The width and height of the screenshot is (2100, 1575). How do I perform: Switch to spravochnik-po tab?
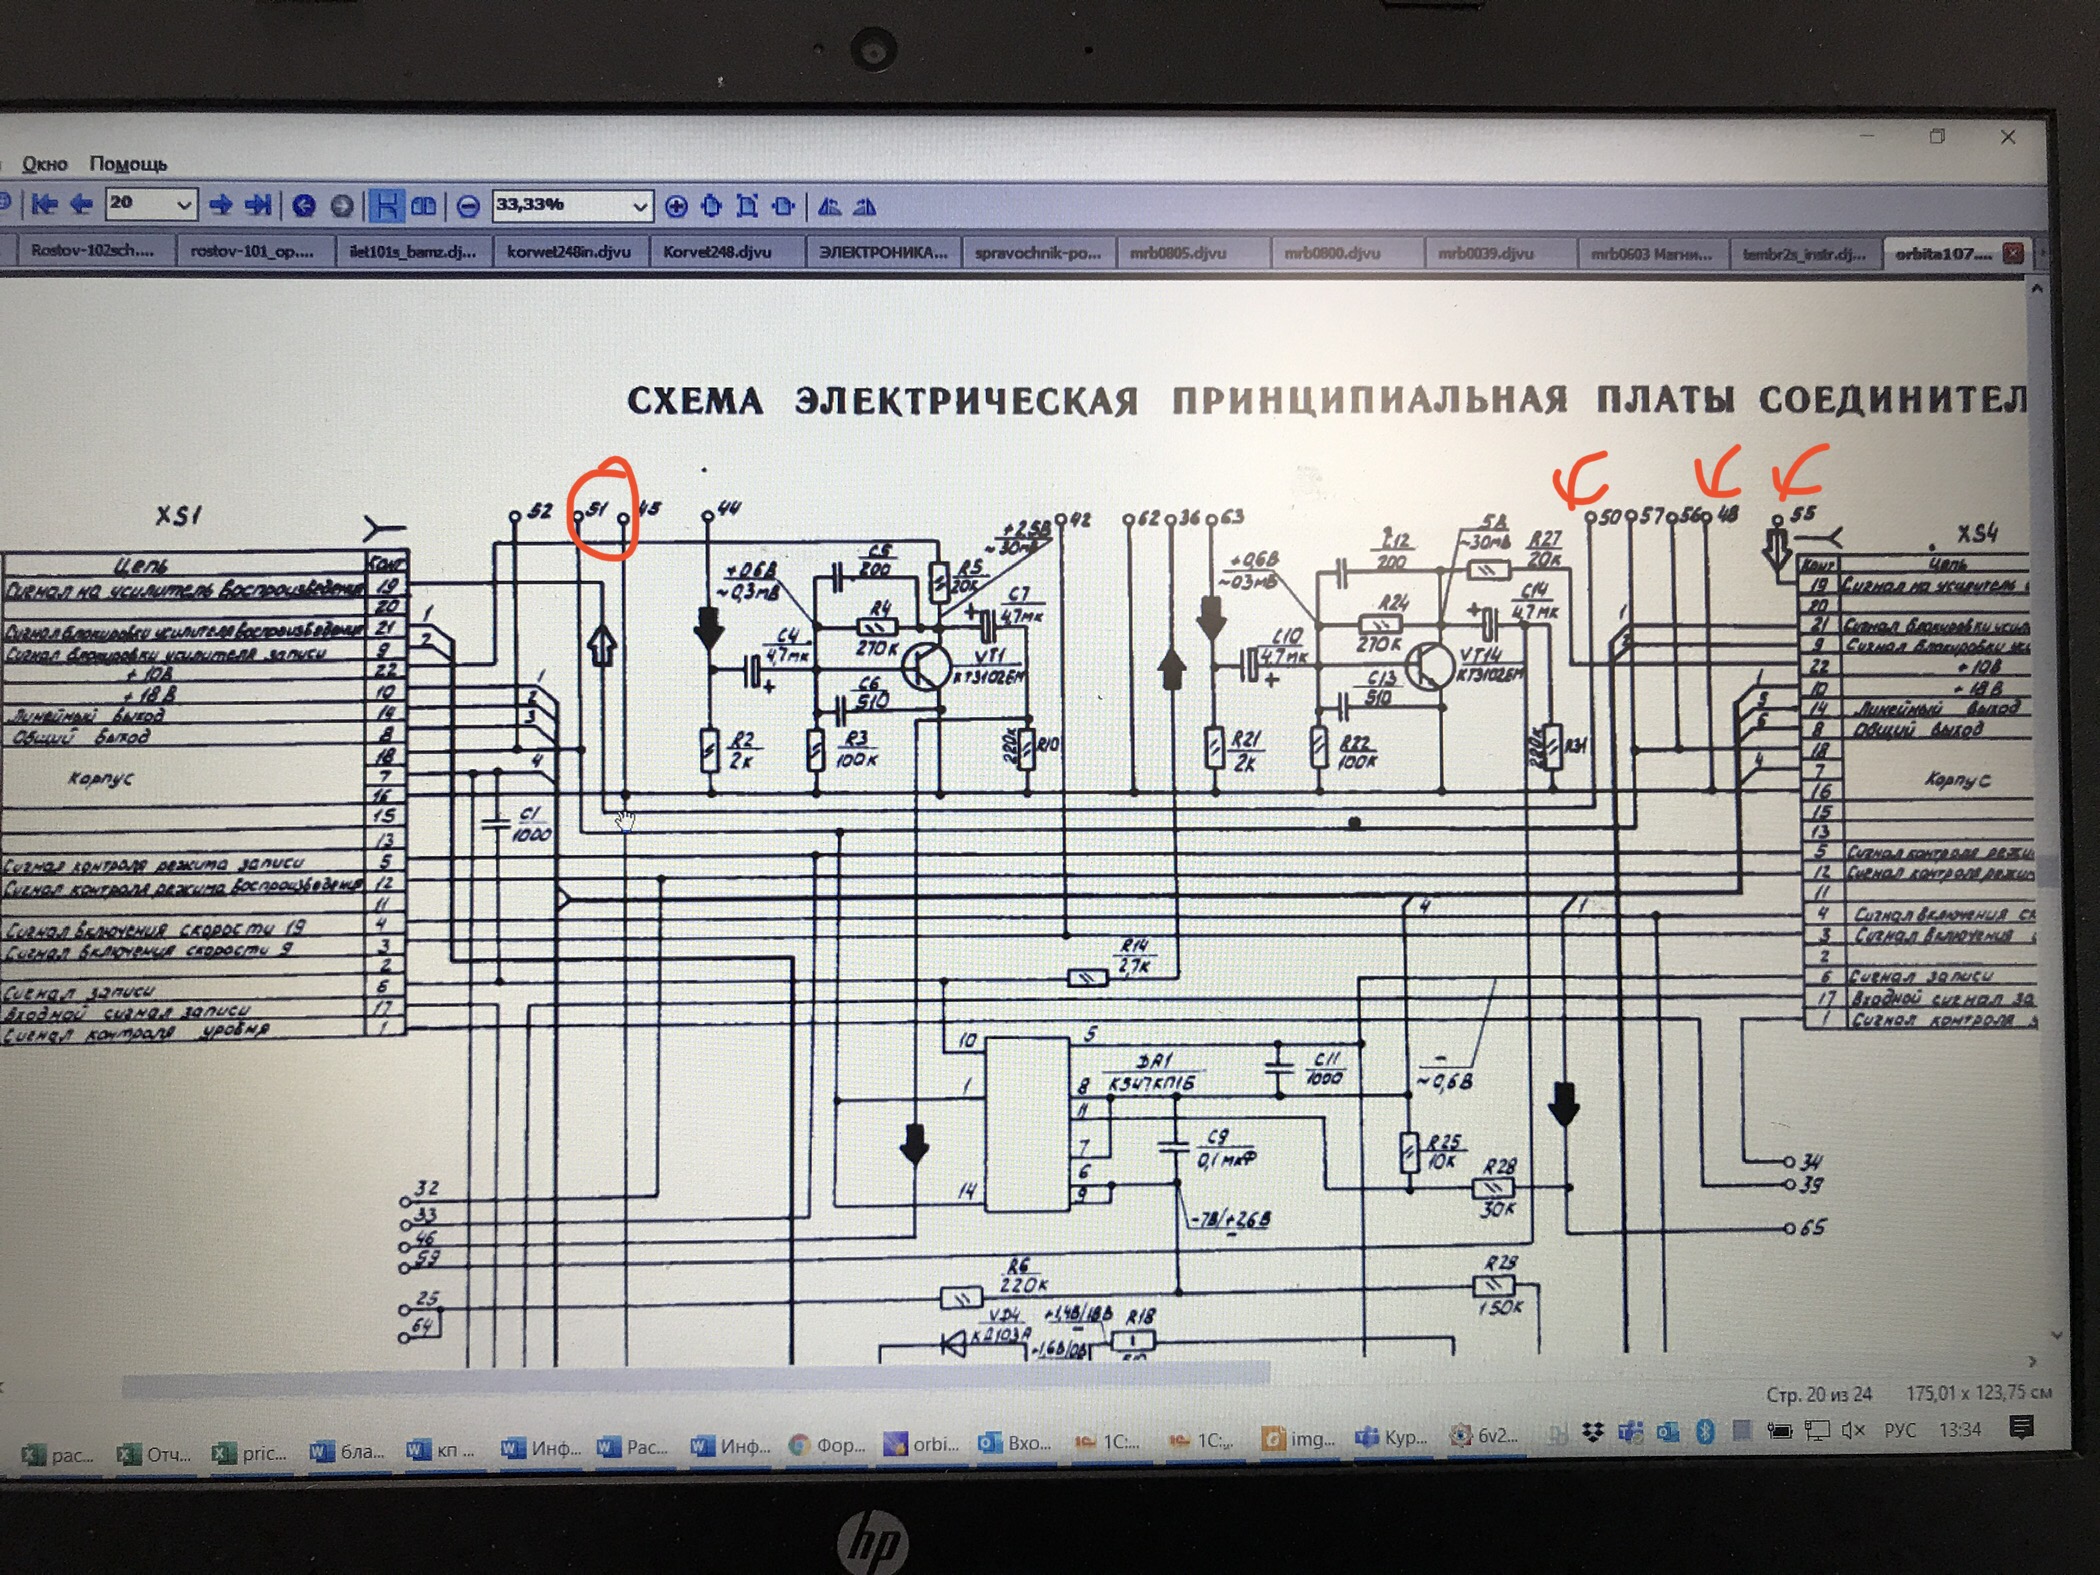coord(1038,253)
